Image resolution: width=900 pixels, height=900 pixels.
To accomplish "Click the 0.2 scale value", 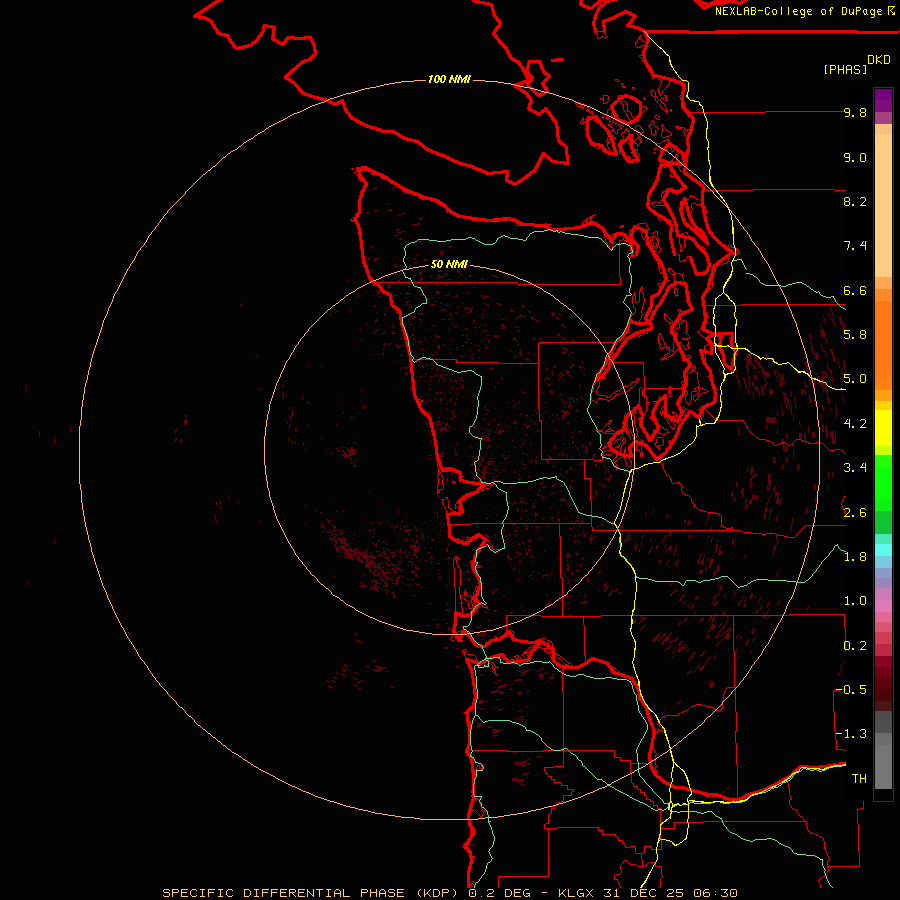I will (x=855, y=646).
